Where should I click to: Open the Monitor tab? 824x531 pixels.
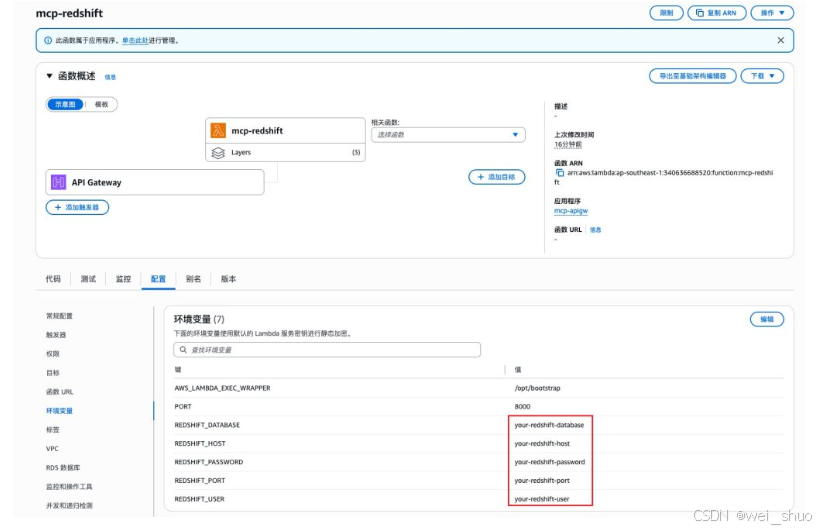123,279
